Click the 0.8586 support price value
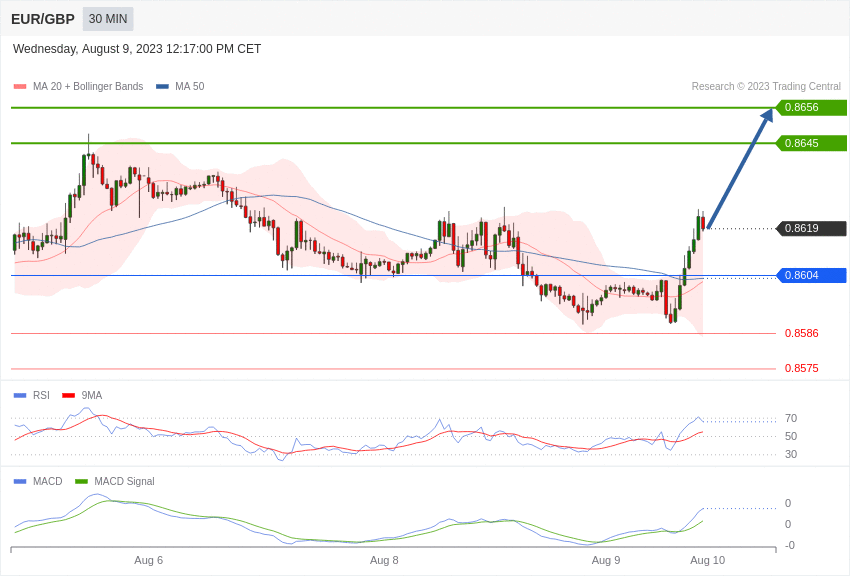The height and width of the screenshot is (576, 850). pyautogui.click(x=802, y=333)
